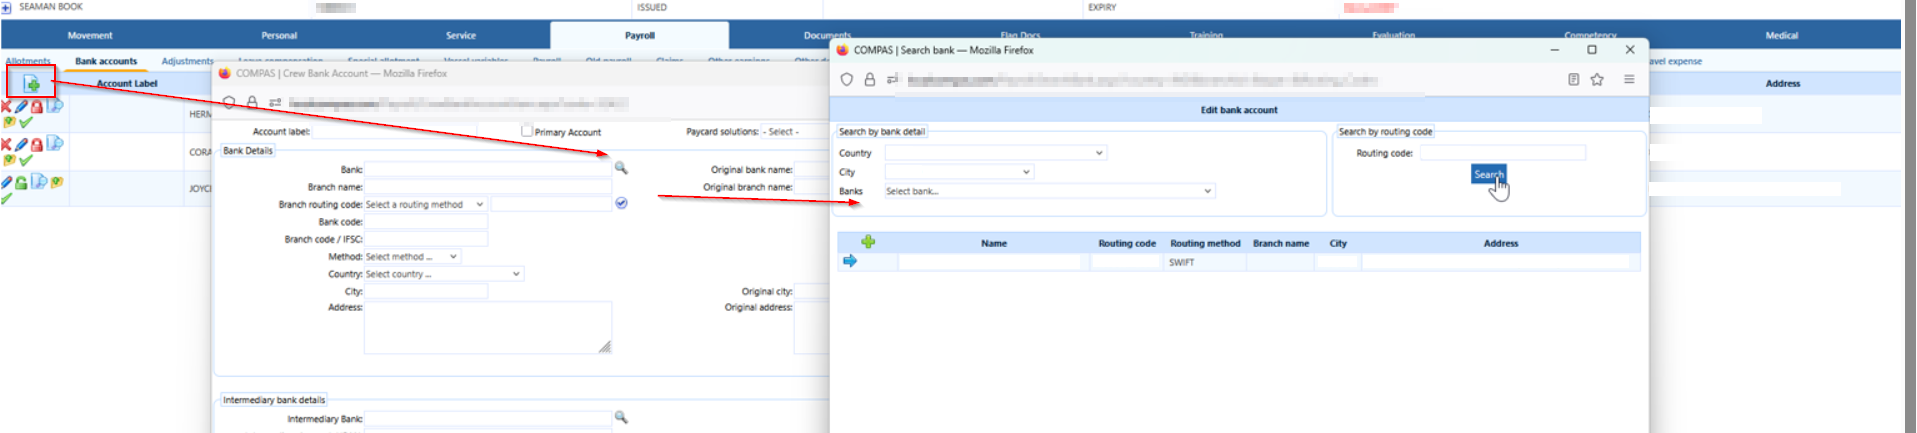1917x433 pixels.
Task: Open the Intermediary Bank search magnifier
Action: click(621, 417)
